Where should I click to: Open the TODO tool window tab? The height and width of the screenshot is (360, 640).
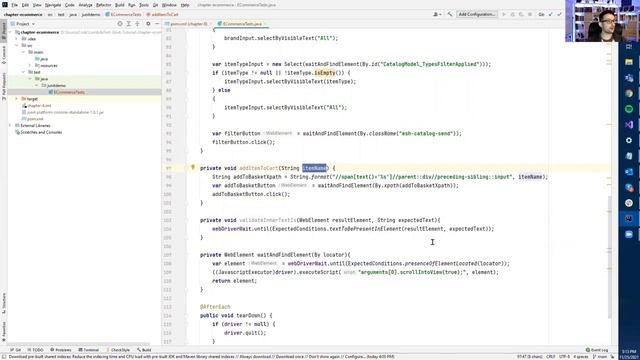click(x=35, y=350)
